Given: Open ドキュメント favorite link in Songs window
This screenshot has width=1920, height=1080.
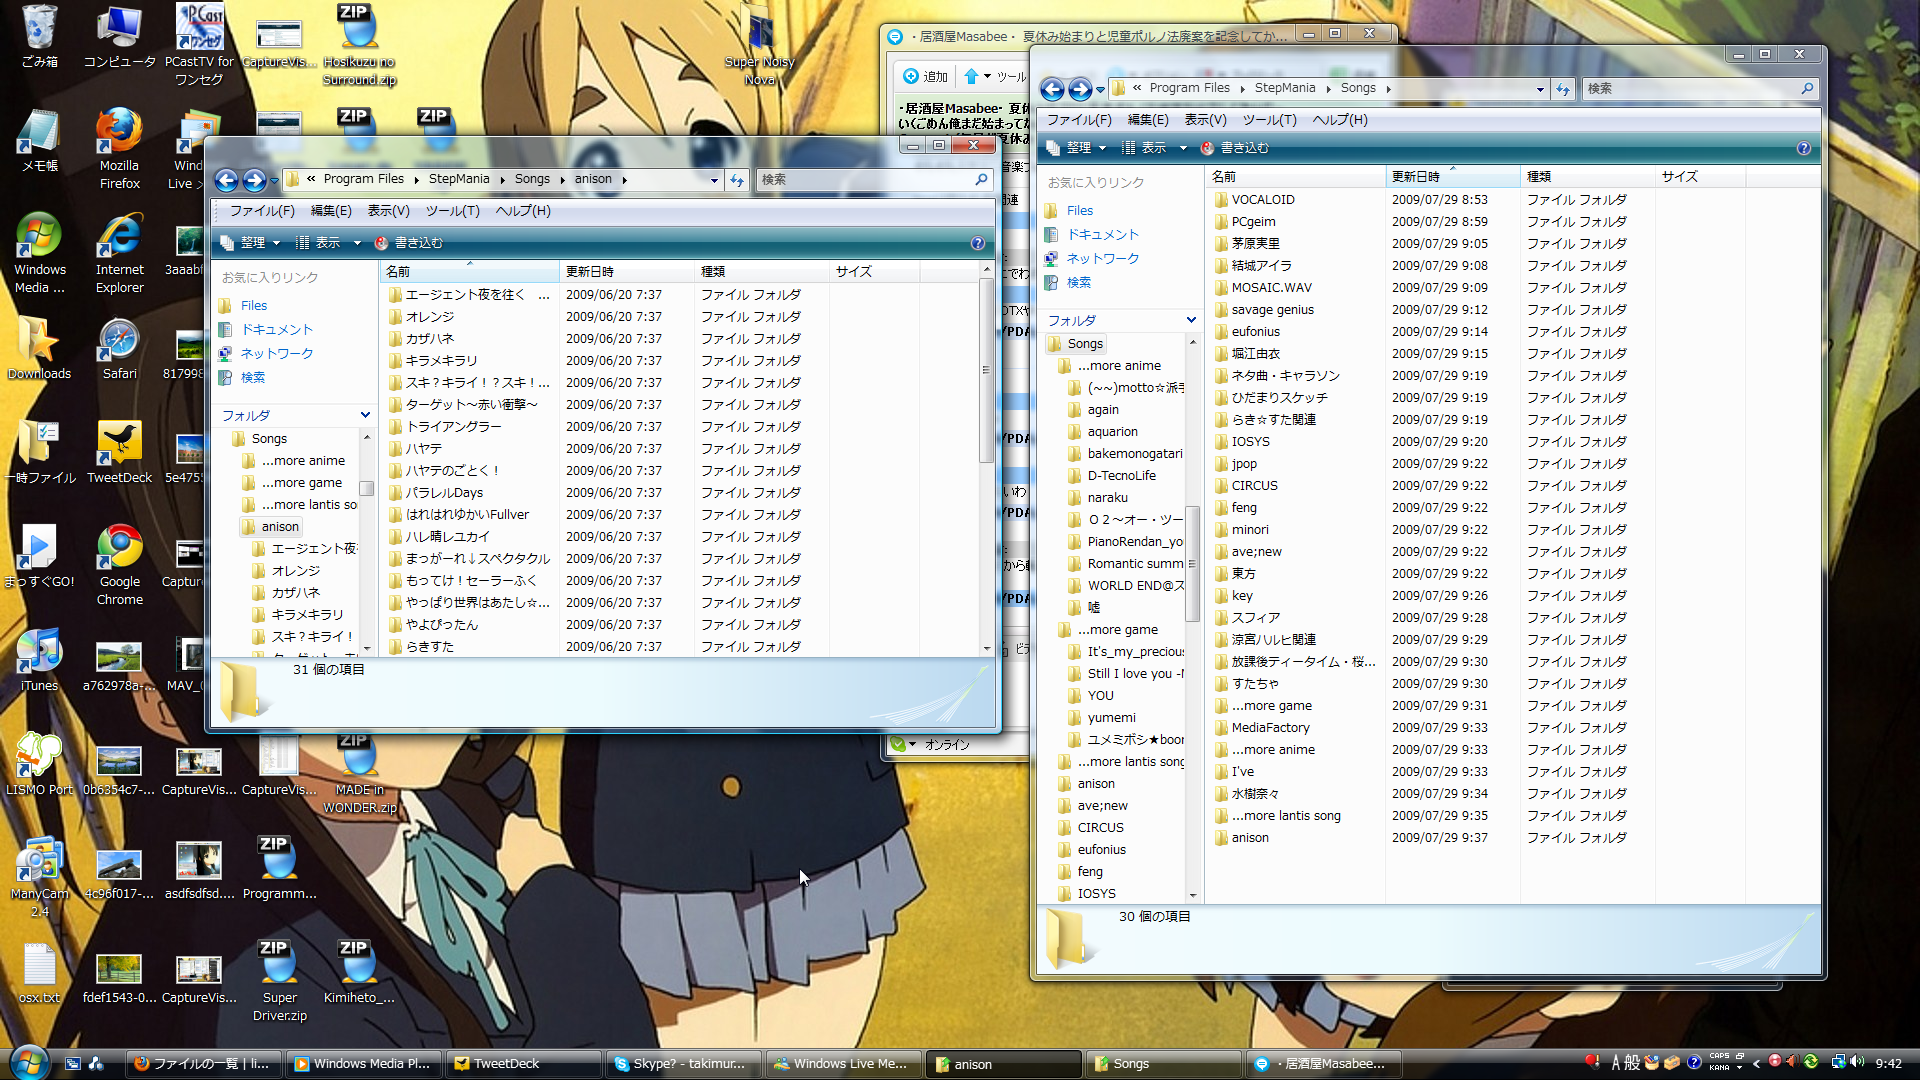Looking at the screenshot, I should click(1103, 234).
